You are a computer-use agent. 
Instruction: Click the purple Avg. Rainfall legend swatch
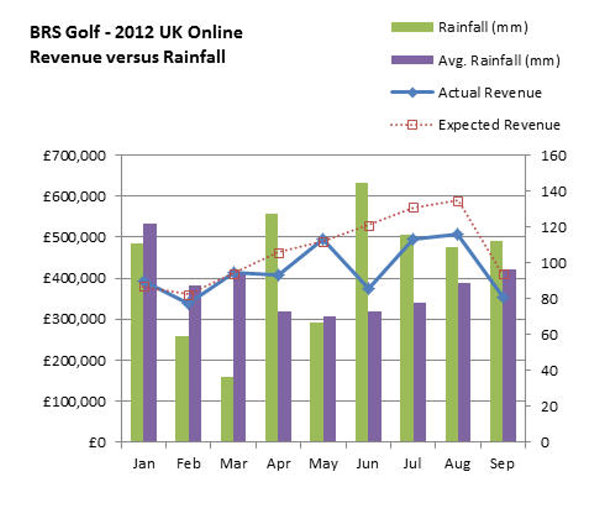[x=410, y=59]
